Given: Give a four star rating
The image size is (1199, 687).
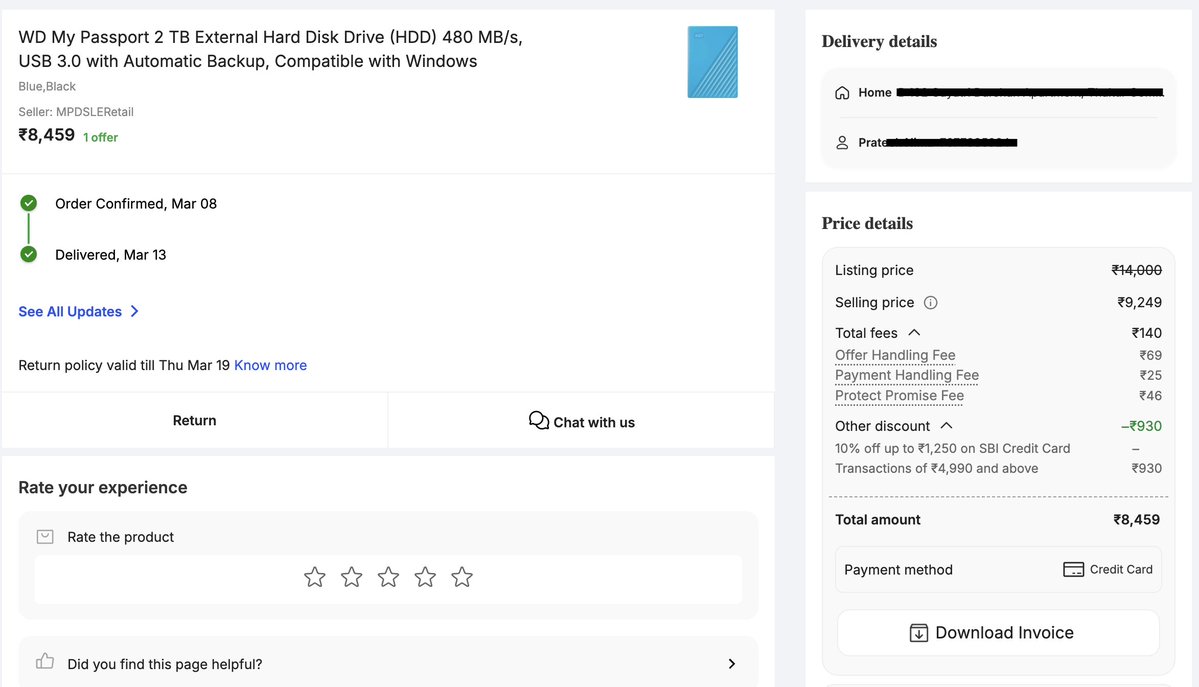Looking at the screenshot, I should 424,577.
